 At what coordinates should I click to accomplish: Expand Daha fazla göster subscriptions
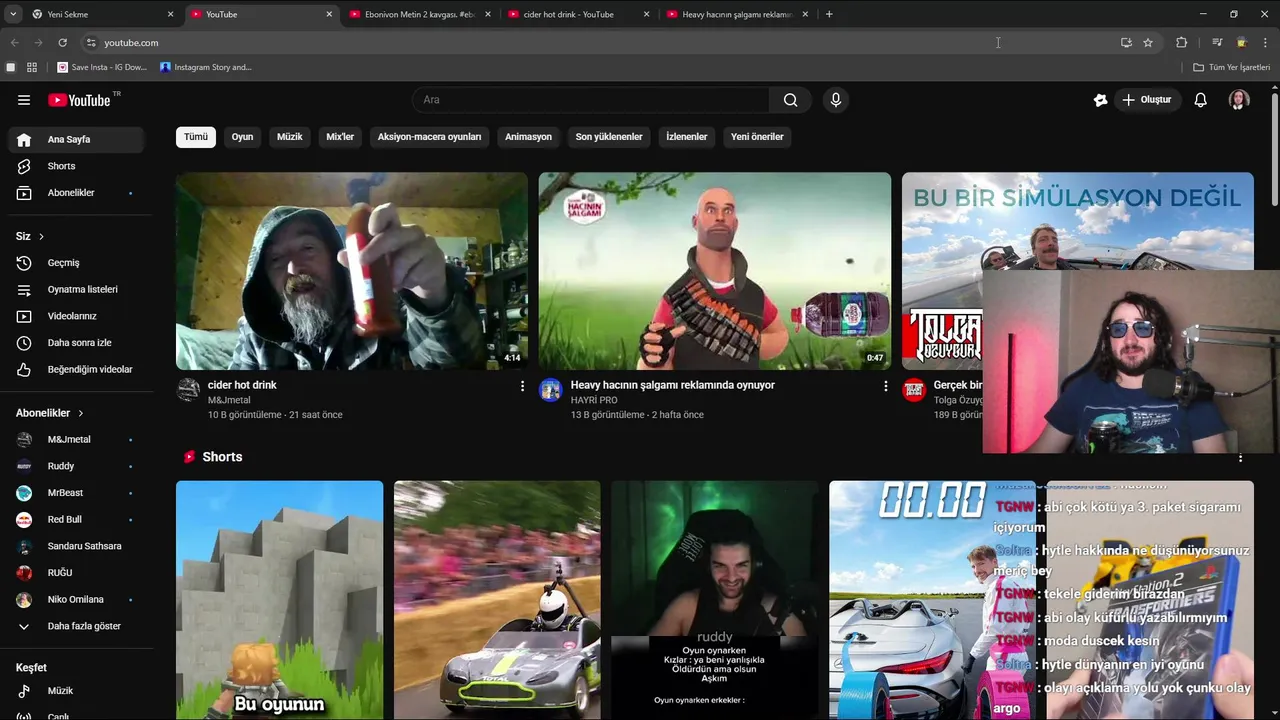tap(76, 626)
